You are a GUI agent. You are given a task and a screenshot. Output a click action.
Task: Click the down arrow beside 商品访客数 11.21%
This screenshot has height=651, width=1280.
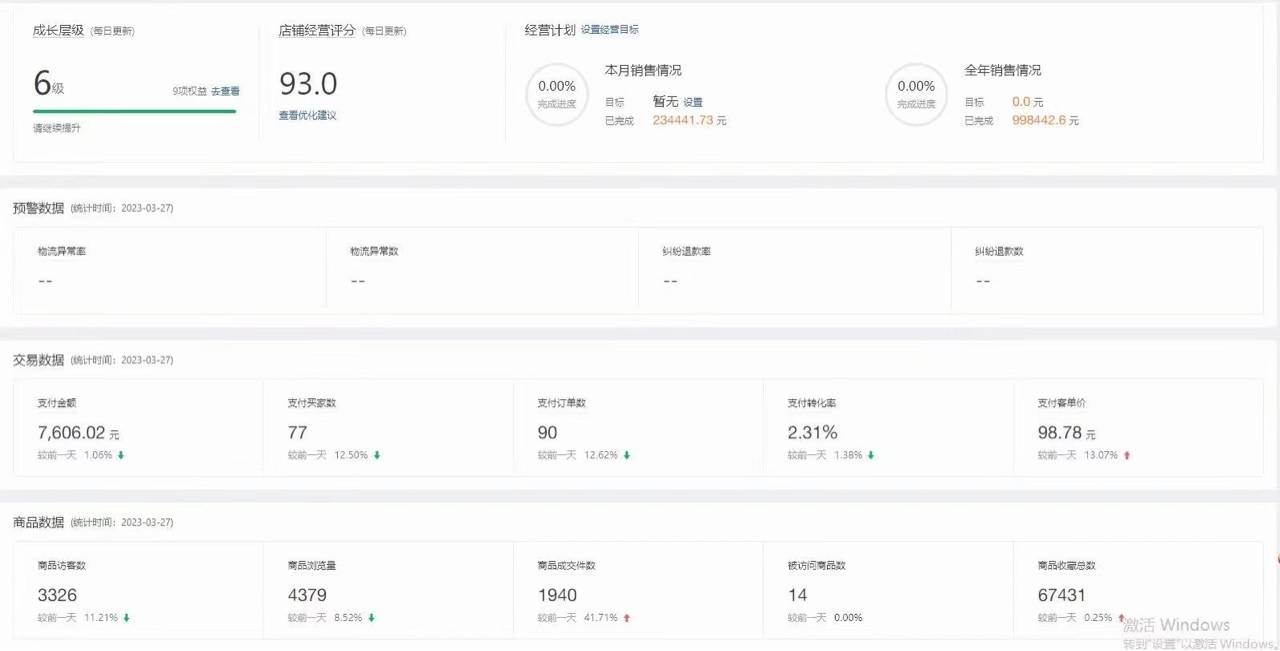click(x=127, y=618)
